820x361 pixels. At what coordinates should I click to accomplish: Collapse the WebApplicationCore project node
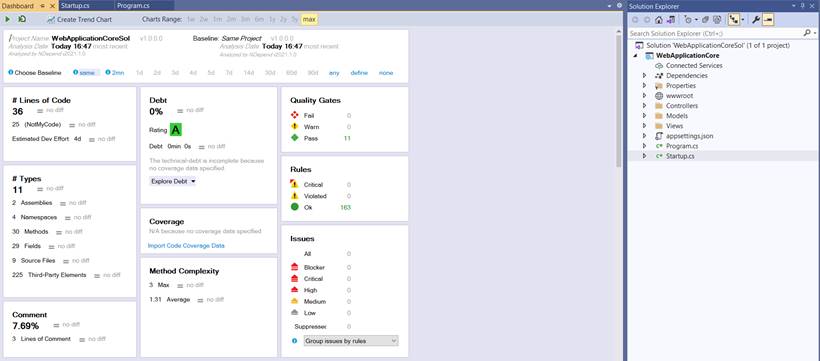click(x=635, y=55)
